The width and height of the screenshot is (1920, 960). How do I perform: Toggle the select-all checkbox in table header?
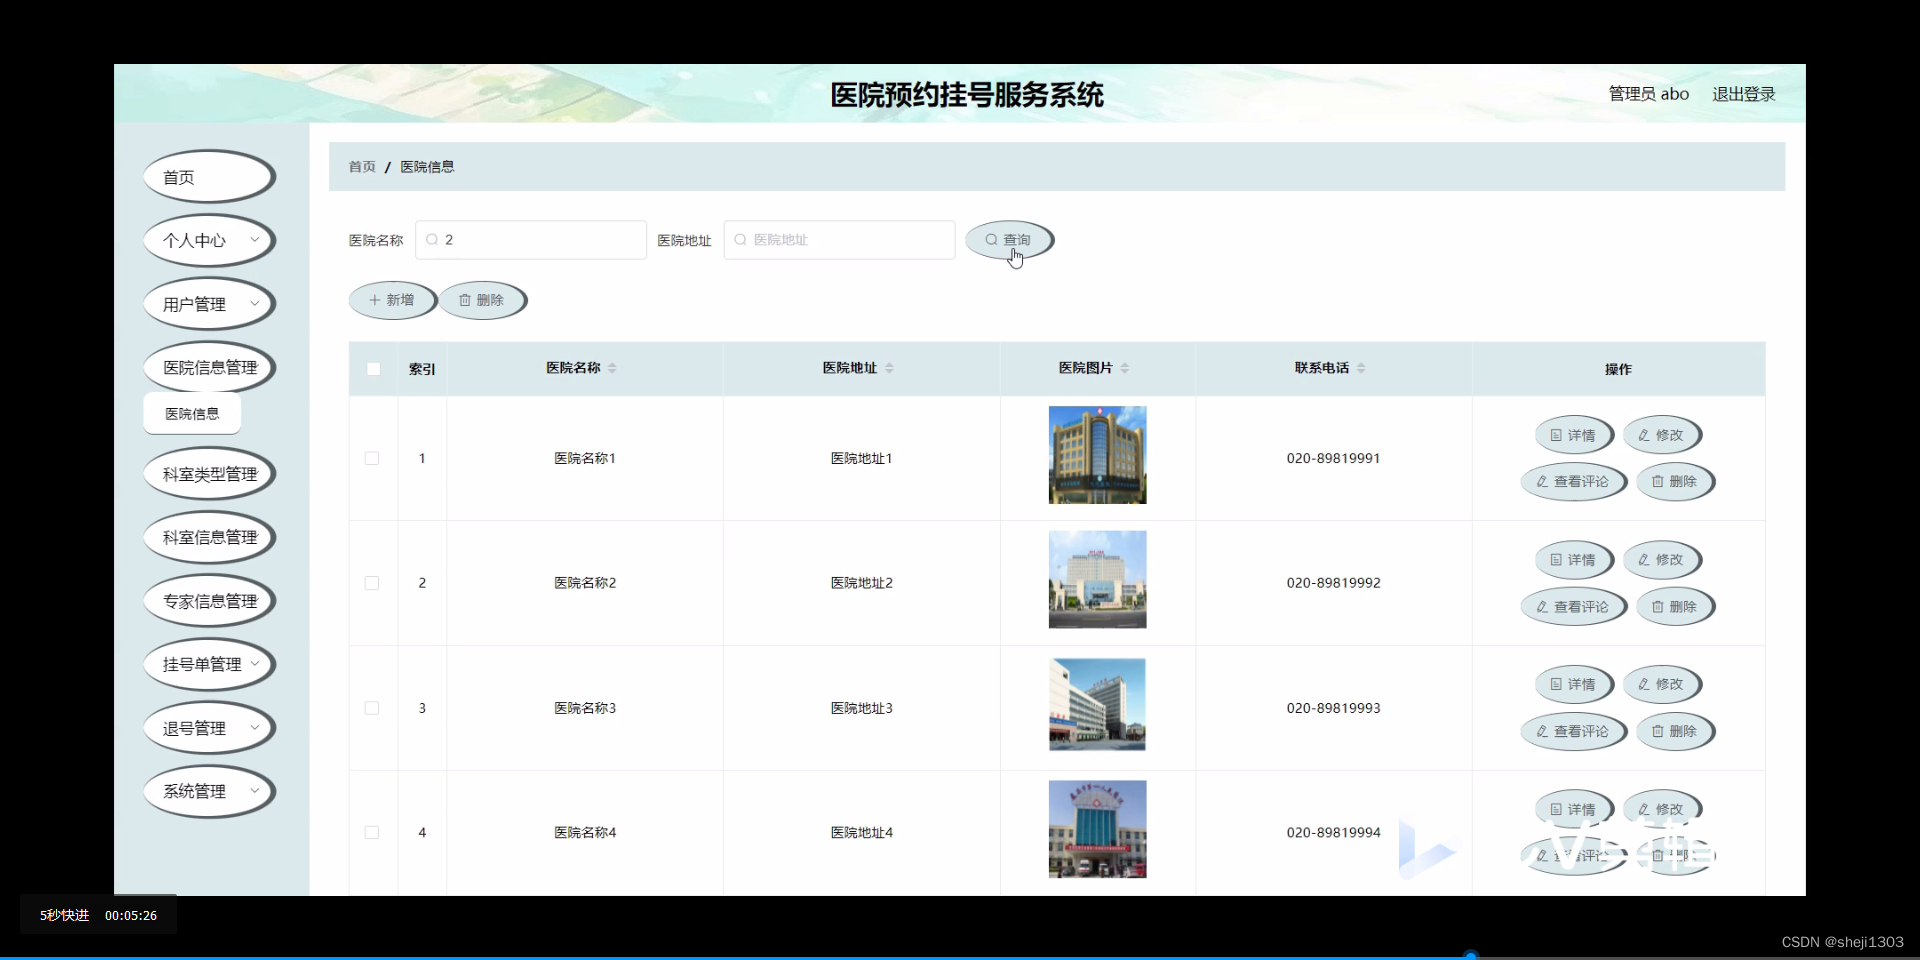click(372, 368)
